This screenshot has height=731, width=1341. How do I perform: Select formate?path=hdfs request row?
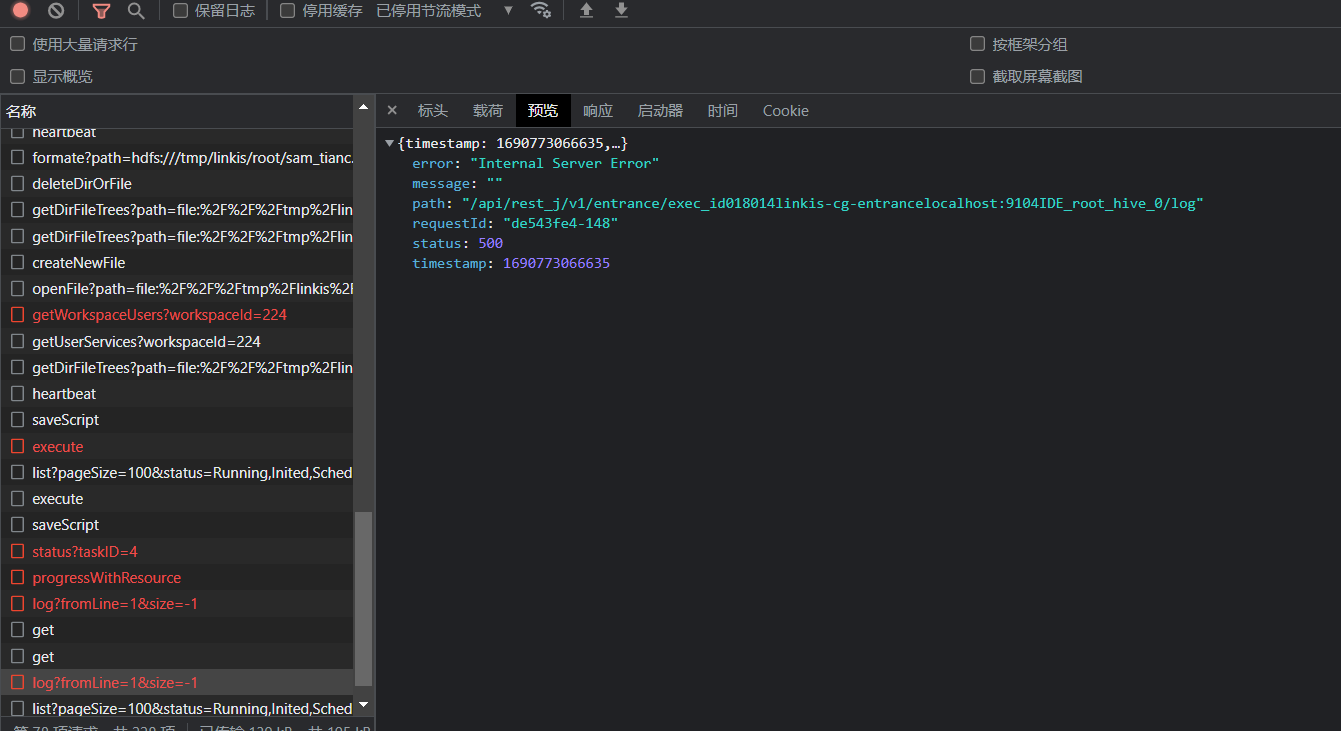tap(177, 158)
